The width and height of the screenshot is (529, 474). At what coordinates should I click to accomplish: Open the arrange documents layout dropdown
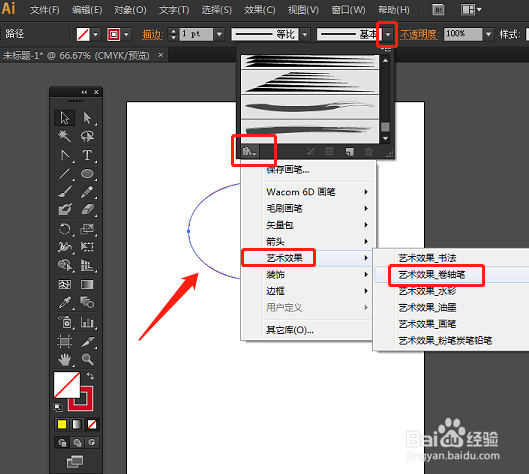[x=471, y=10]
